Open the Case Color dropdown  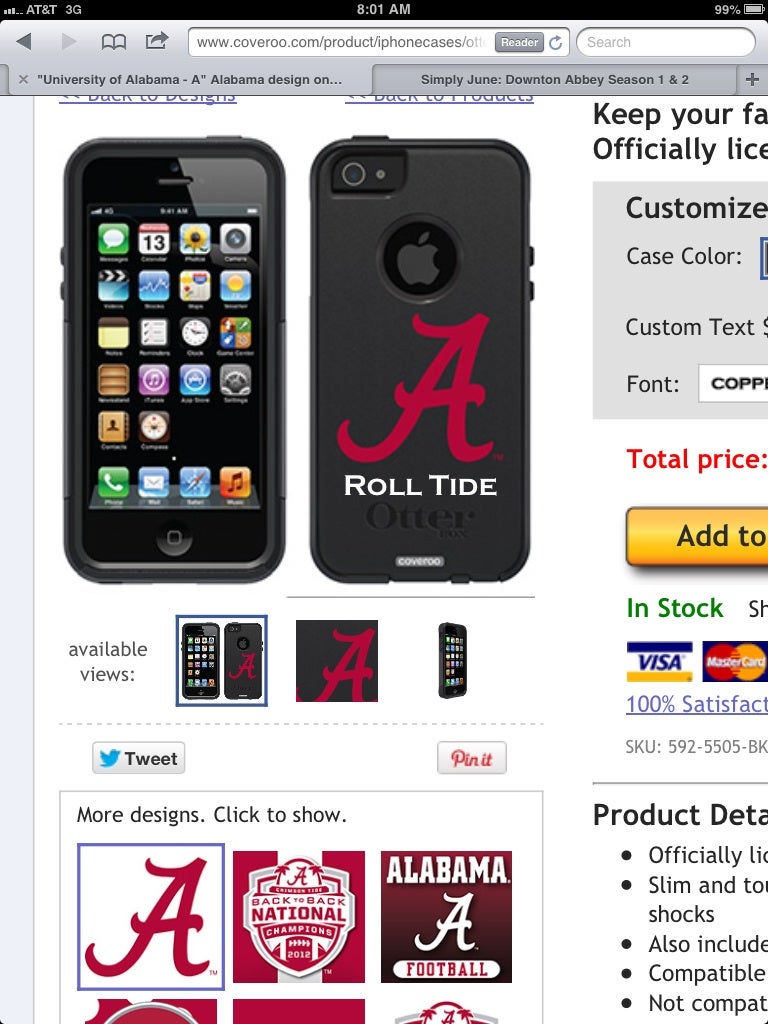pos(763,256)
